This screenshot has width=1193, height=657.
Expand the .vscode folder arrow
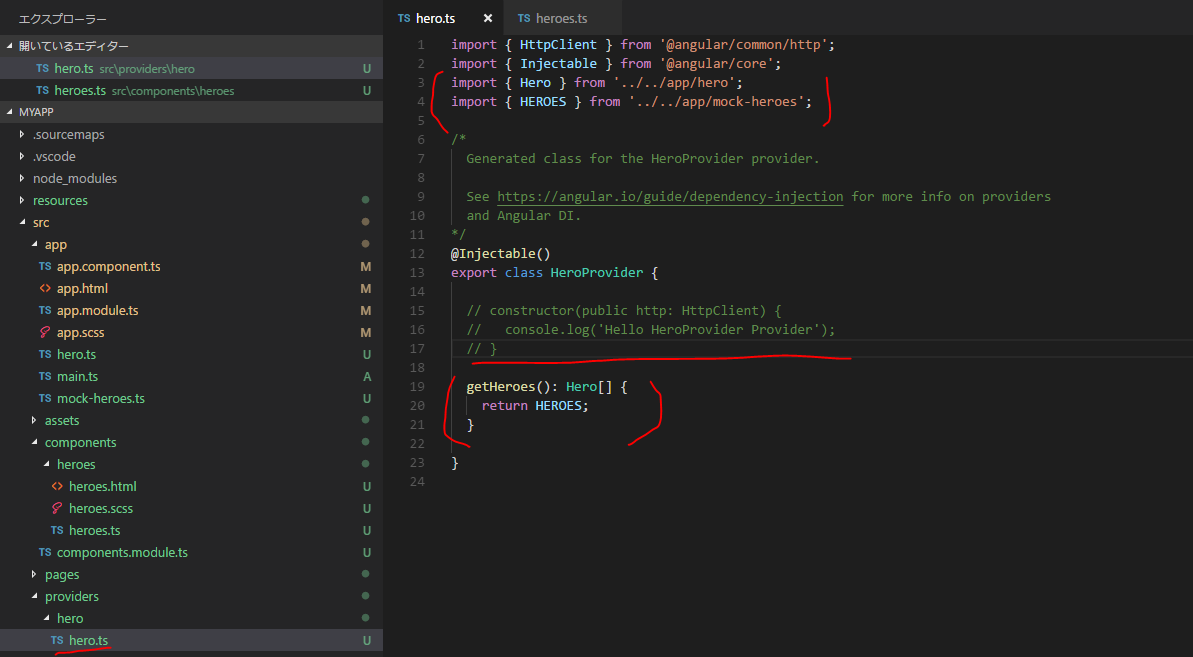pos(22,157)
